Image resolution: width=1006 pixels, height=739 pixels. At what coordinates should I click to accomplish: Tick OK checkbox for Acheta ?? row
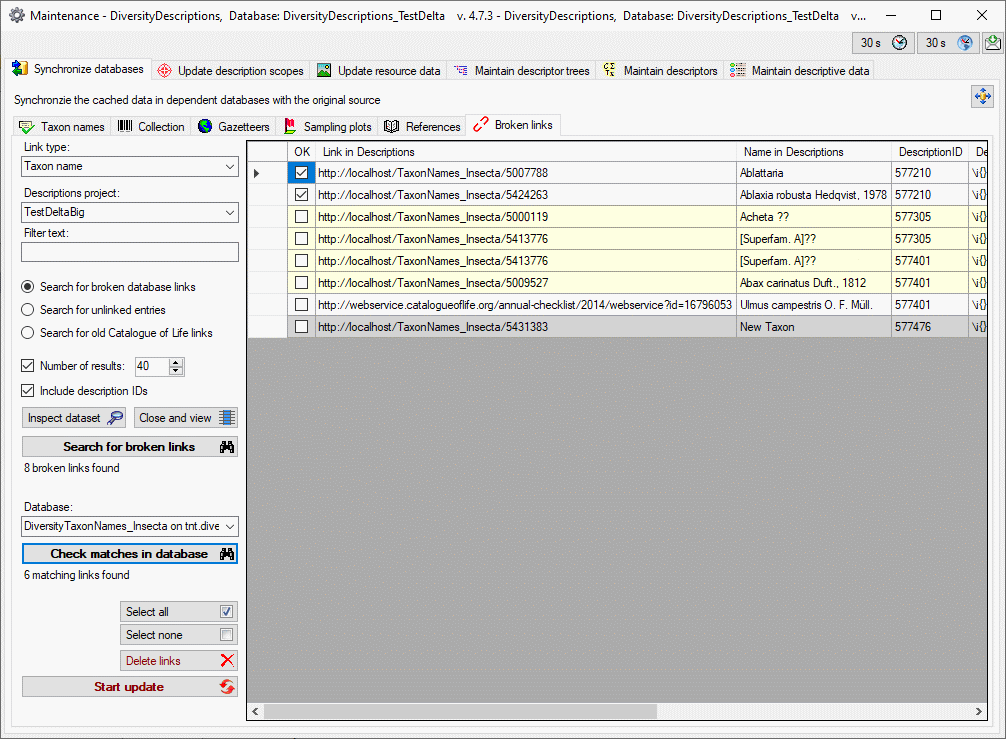pyautogui.click(x=301, y=217)
